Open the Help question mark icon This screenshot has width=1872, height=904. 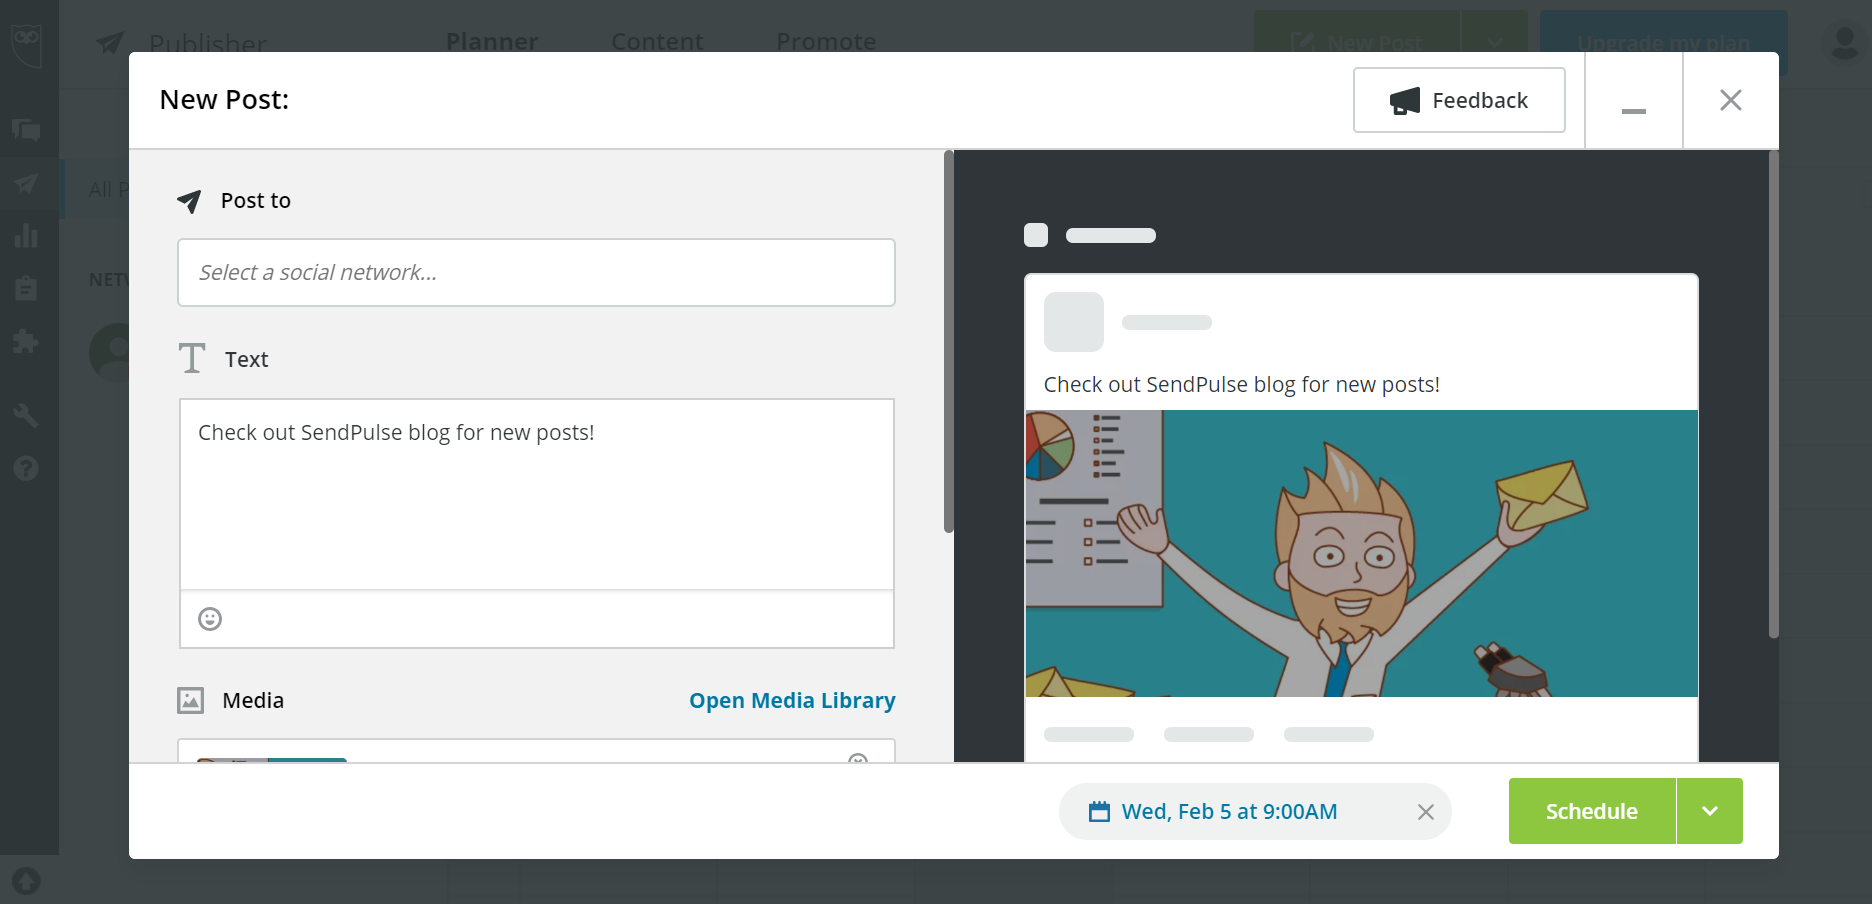coord(27,468)
